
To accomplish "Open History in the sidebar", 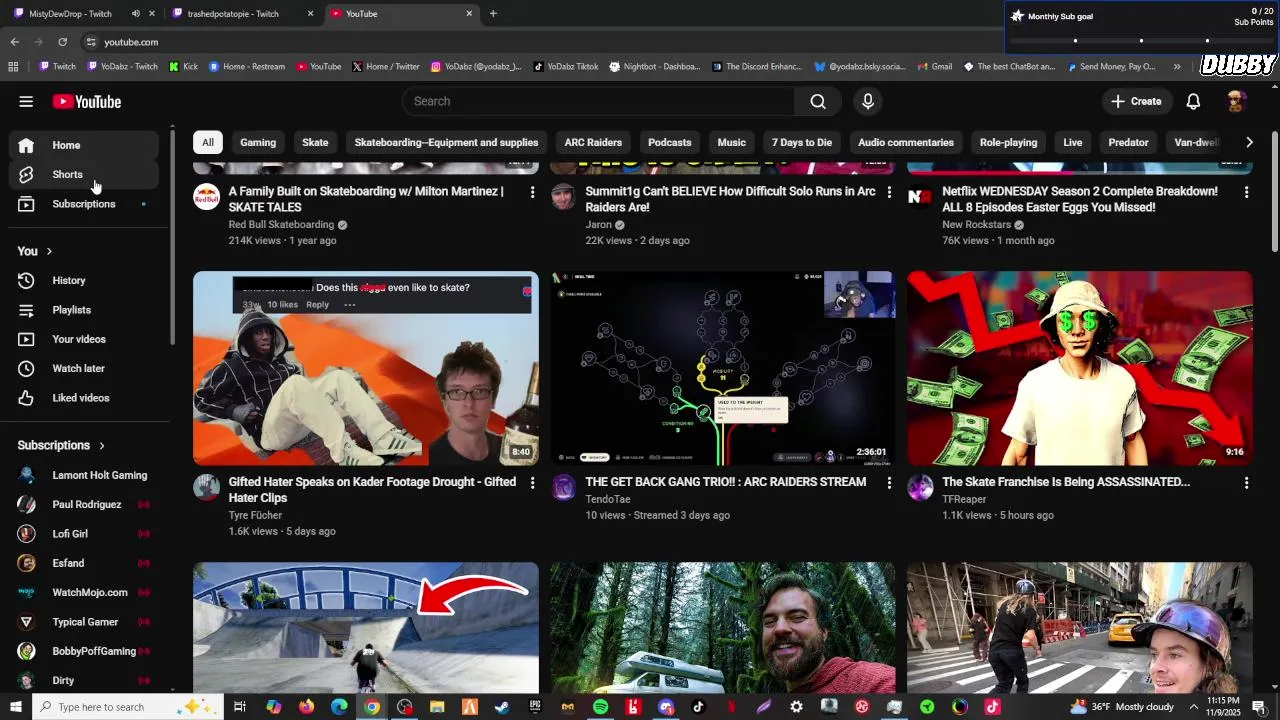I will point(84,281).
